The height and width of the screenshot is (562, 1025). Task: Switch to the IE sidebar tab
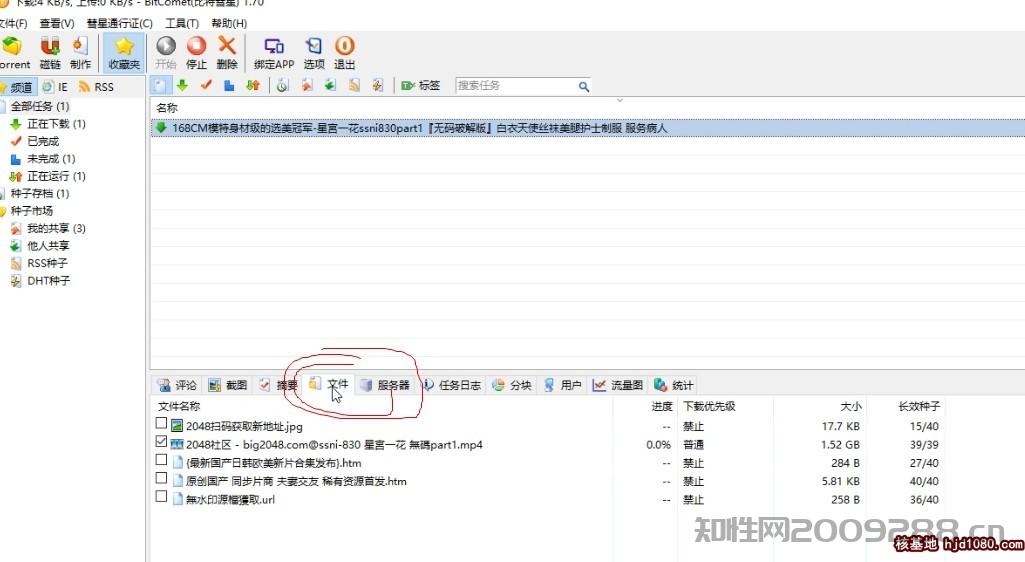tap(55, 87)
